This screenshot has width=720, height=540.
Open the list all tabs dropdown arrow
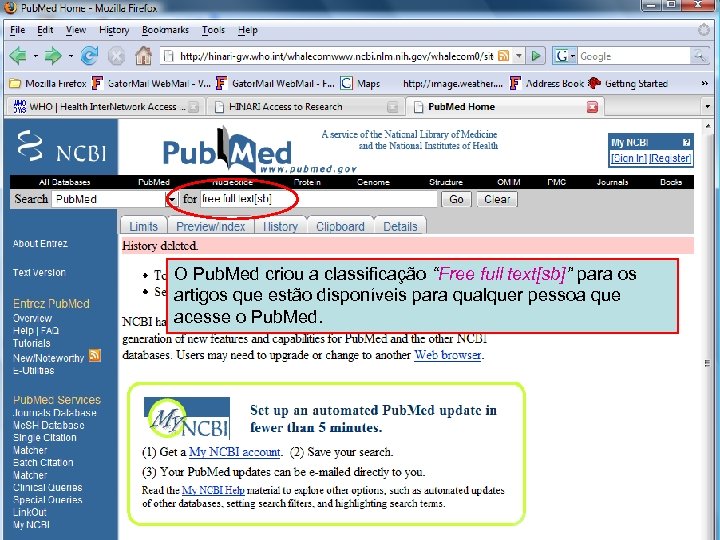click(707, 107)
